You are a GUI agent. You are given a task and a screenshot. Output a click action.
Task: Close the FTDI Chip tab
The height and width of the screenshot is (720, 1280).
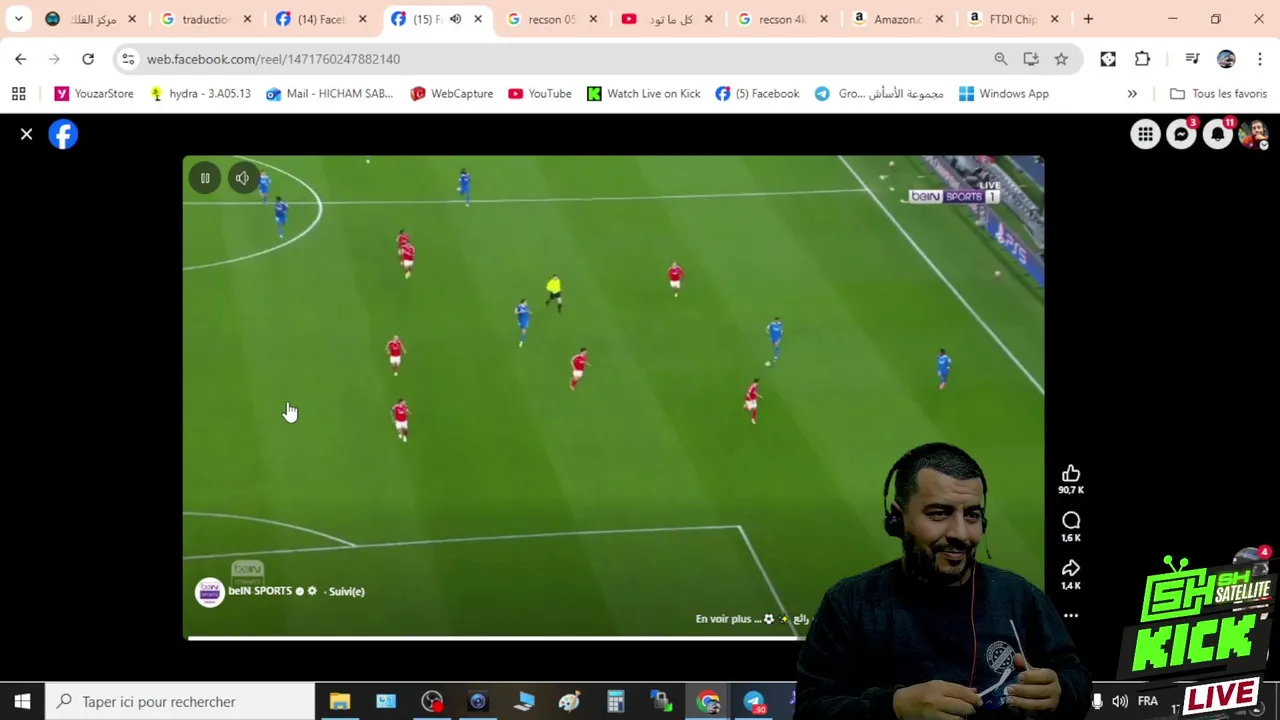pyautogui.click(x=1054, y=19)
